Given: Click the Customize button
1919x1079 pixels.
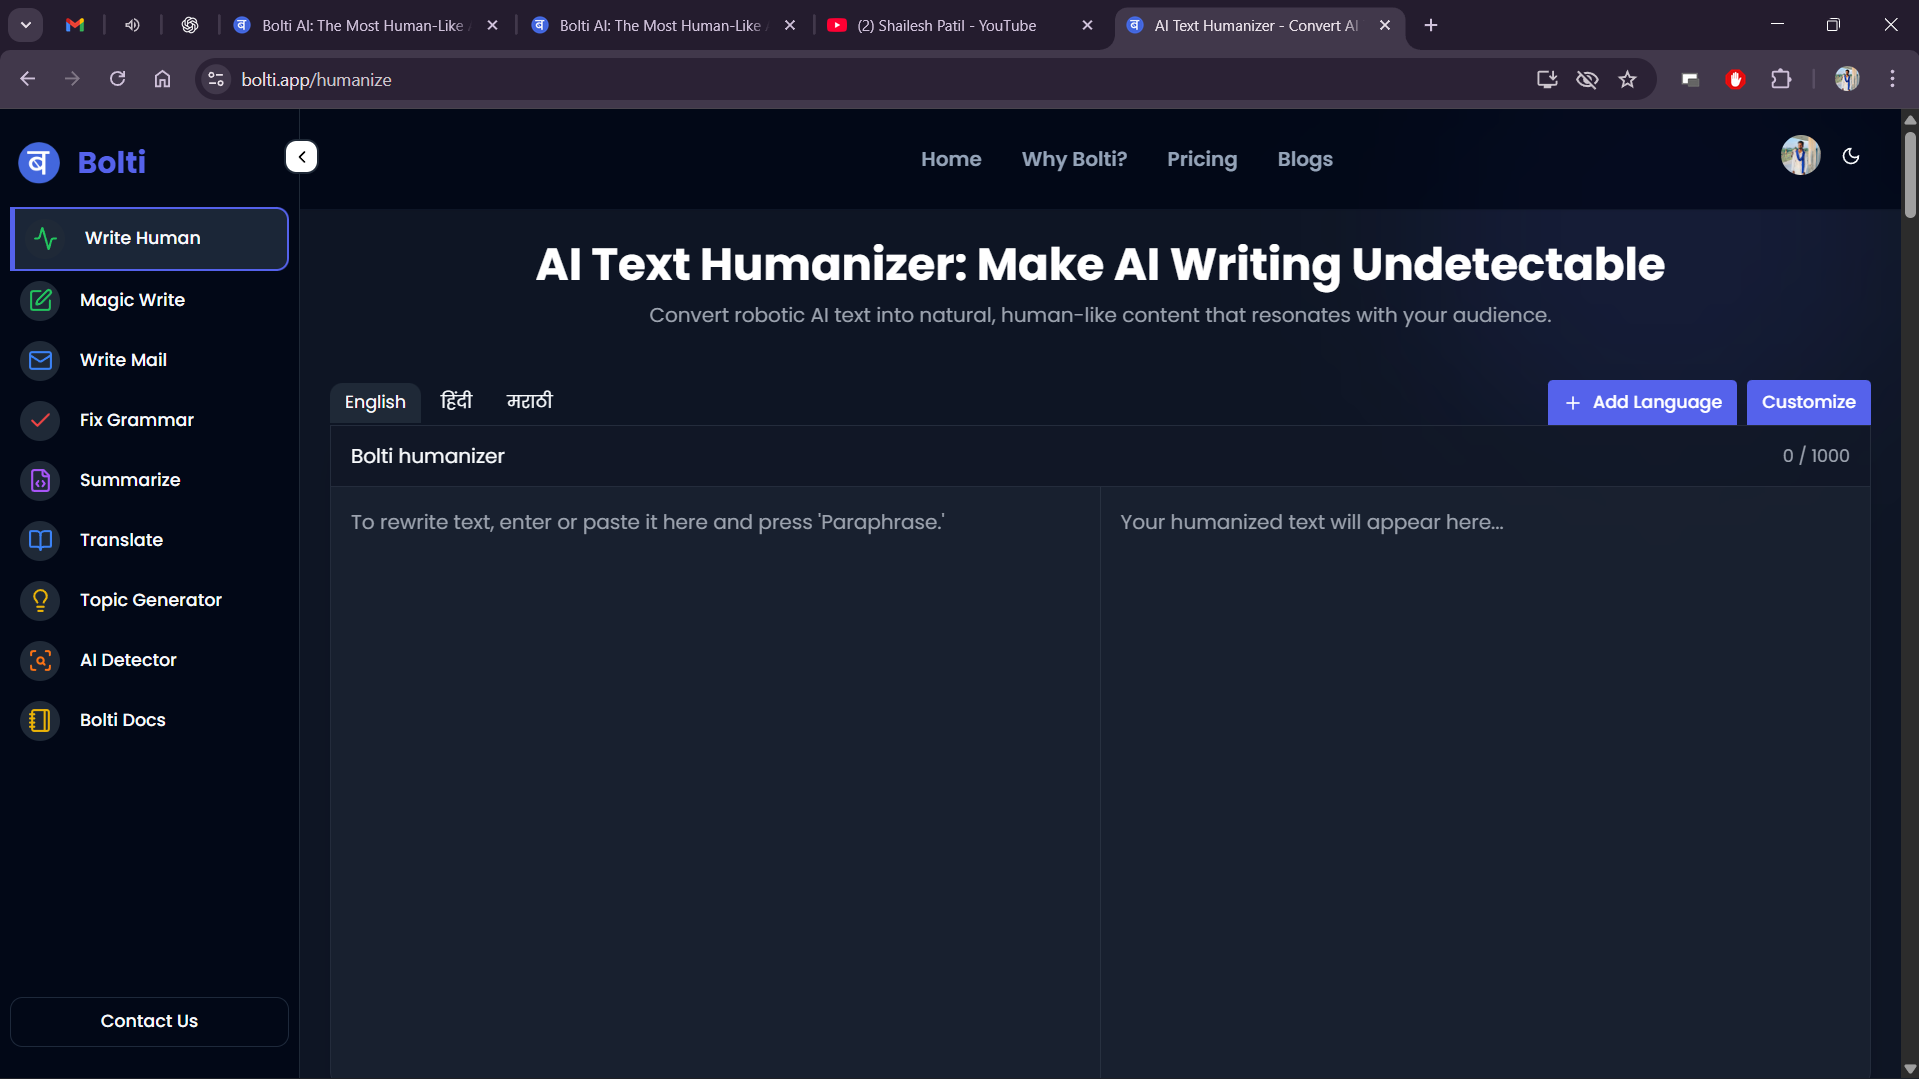Looking at the screenshot, I should point(1807,402).
